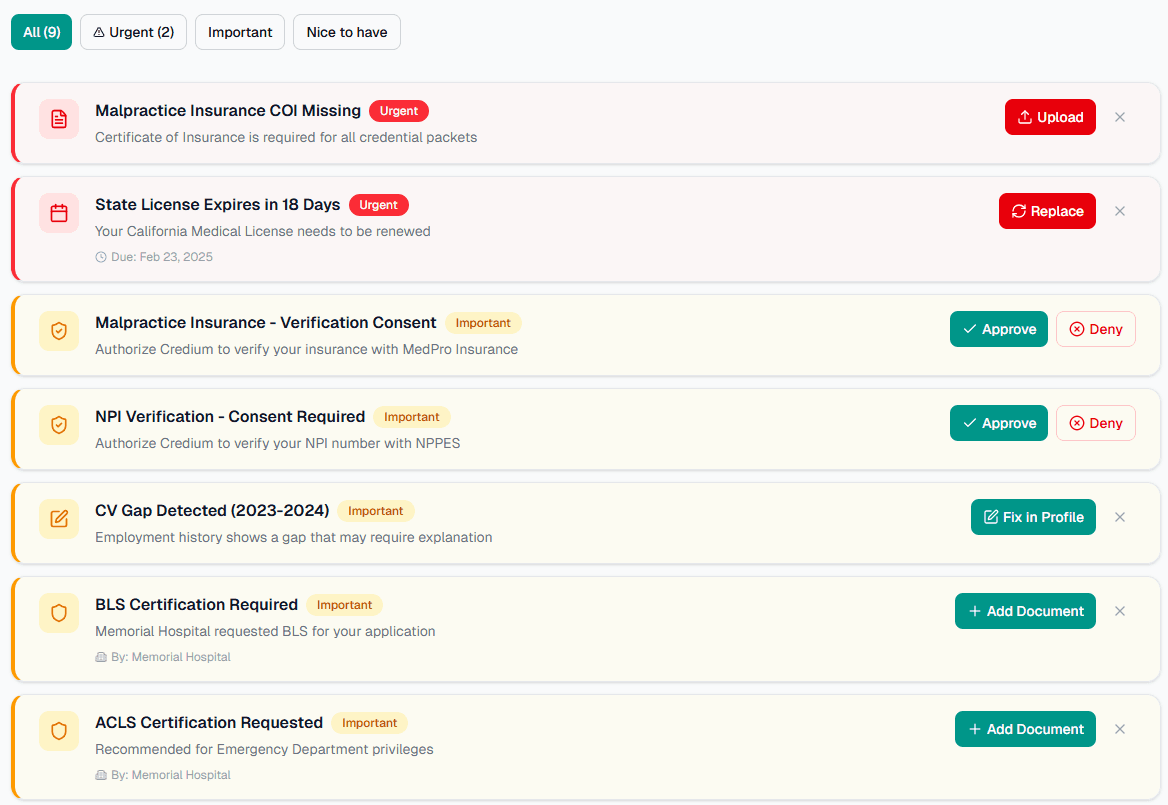Dismiss the Malpractice Insurance COI Missing alert
This screenshot has width=1168, height=805.
point(1120,117)
